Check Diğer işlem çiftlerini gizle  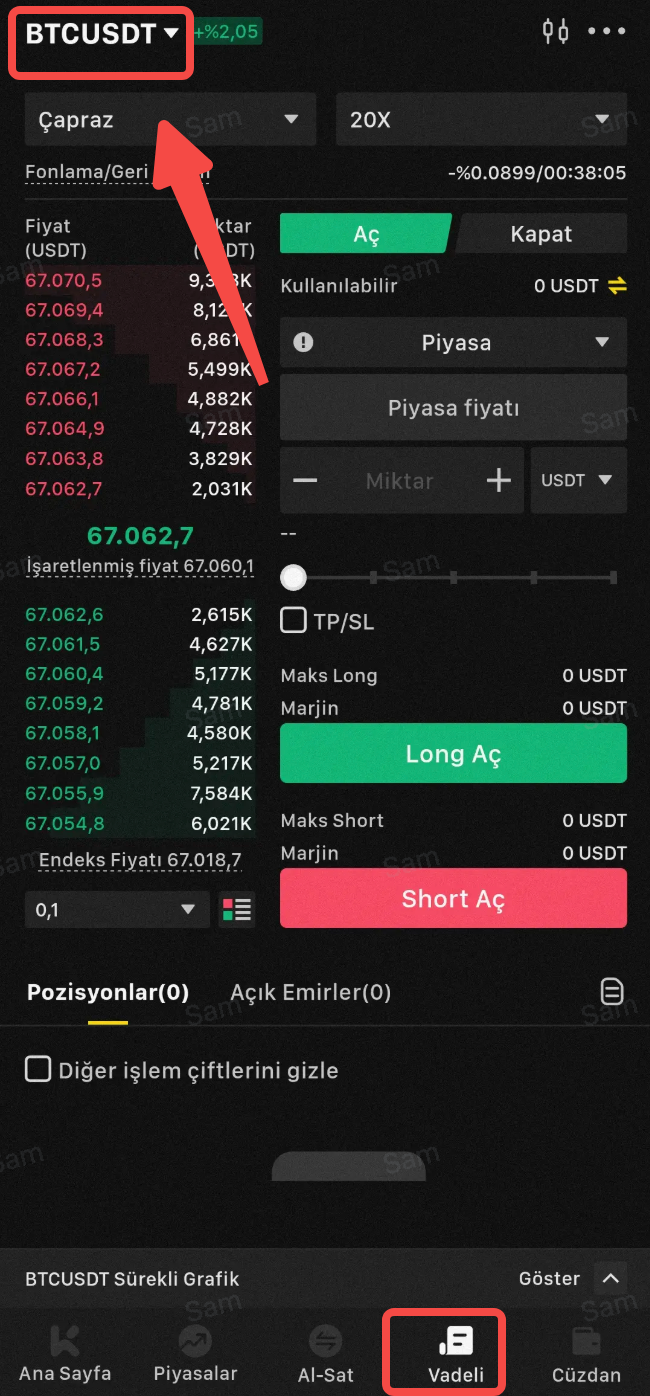(38, 1070)
